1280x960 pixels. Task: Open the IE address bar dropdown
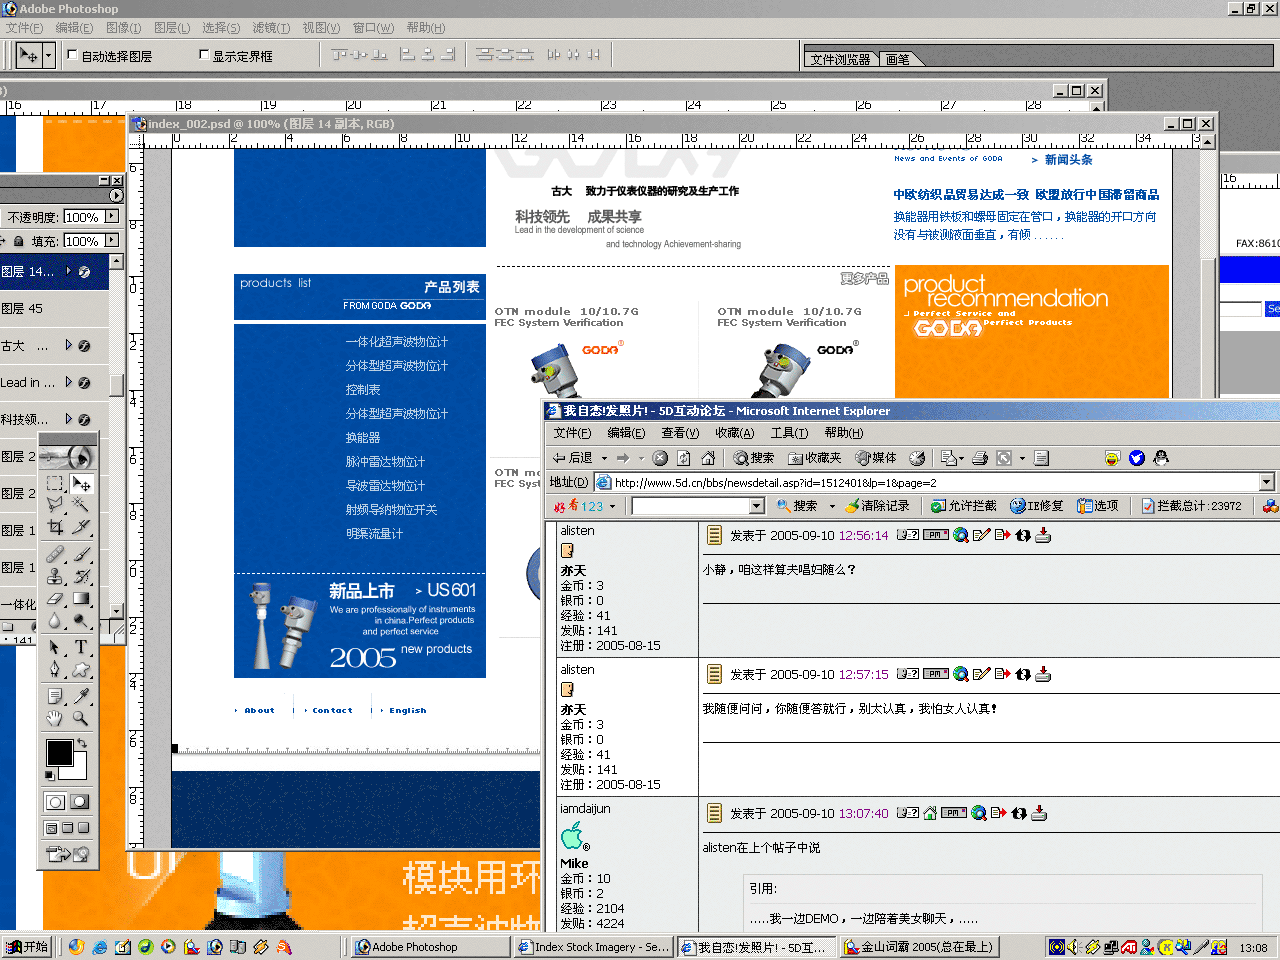pos(1266,482)
